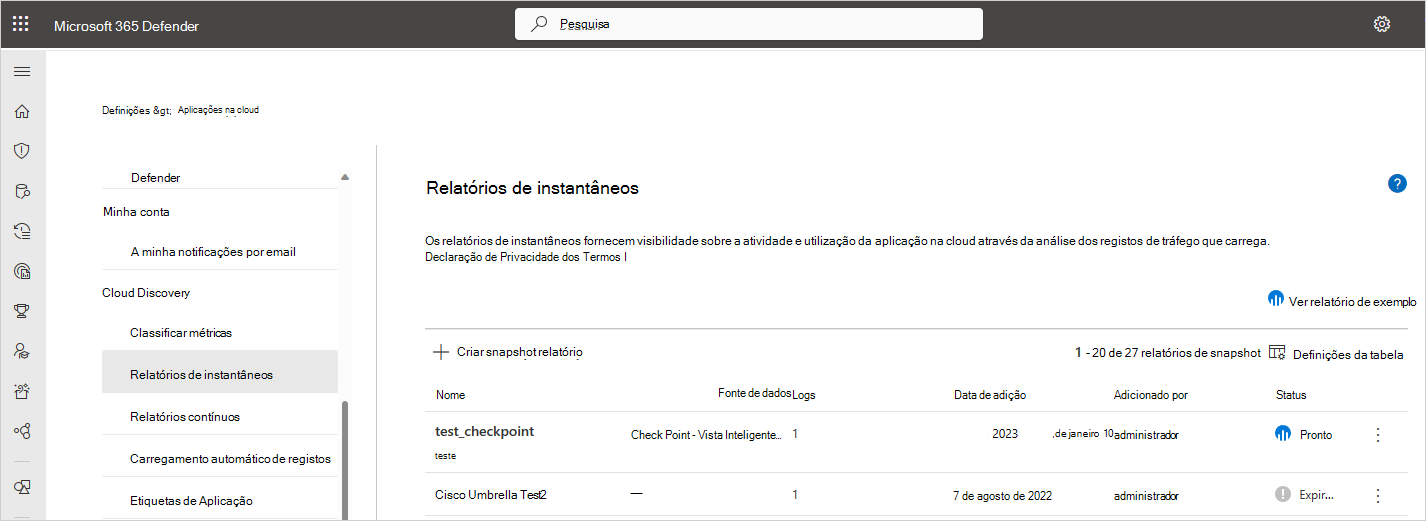Go to Home in the sidebar
Screen dimensions: 1426x521
point(21,111)
